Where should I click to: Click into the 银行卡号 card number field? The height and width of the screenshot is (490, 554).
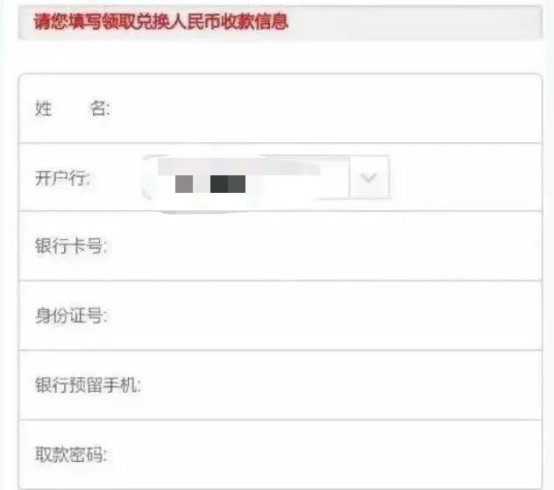coord(323,246)
